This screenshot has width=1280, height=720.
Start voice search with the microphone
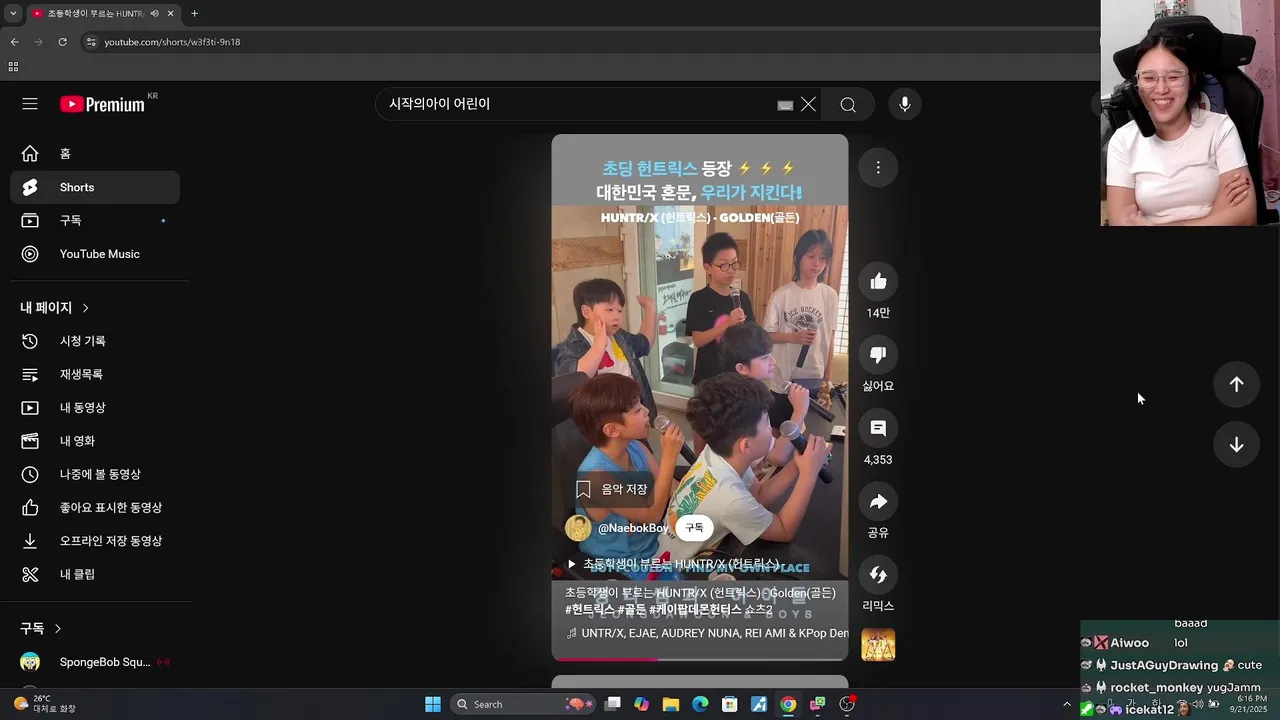pyautogui.click(x=904, y=104)
